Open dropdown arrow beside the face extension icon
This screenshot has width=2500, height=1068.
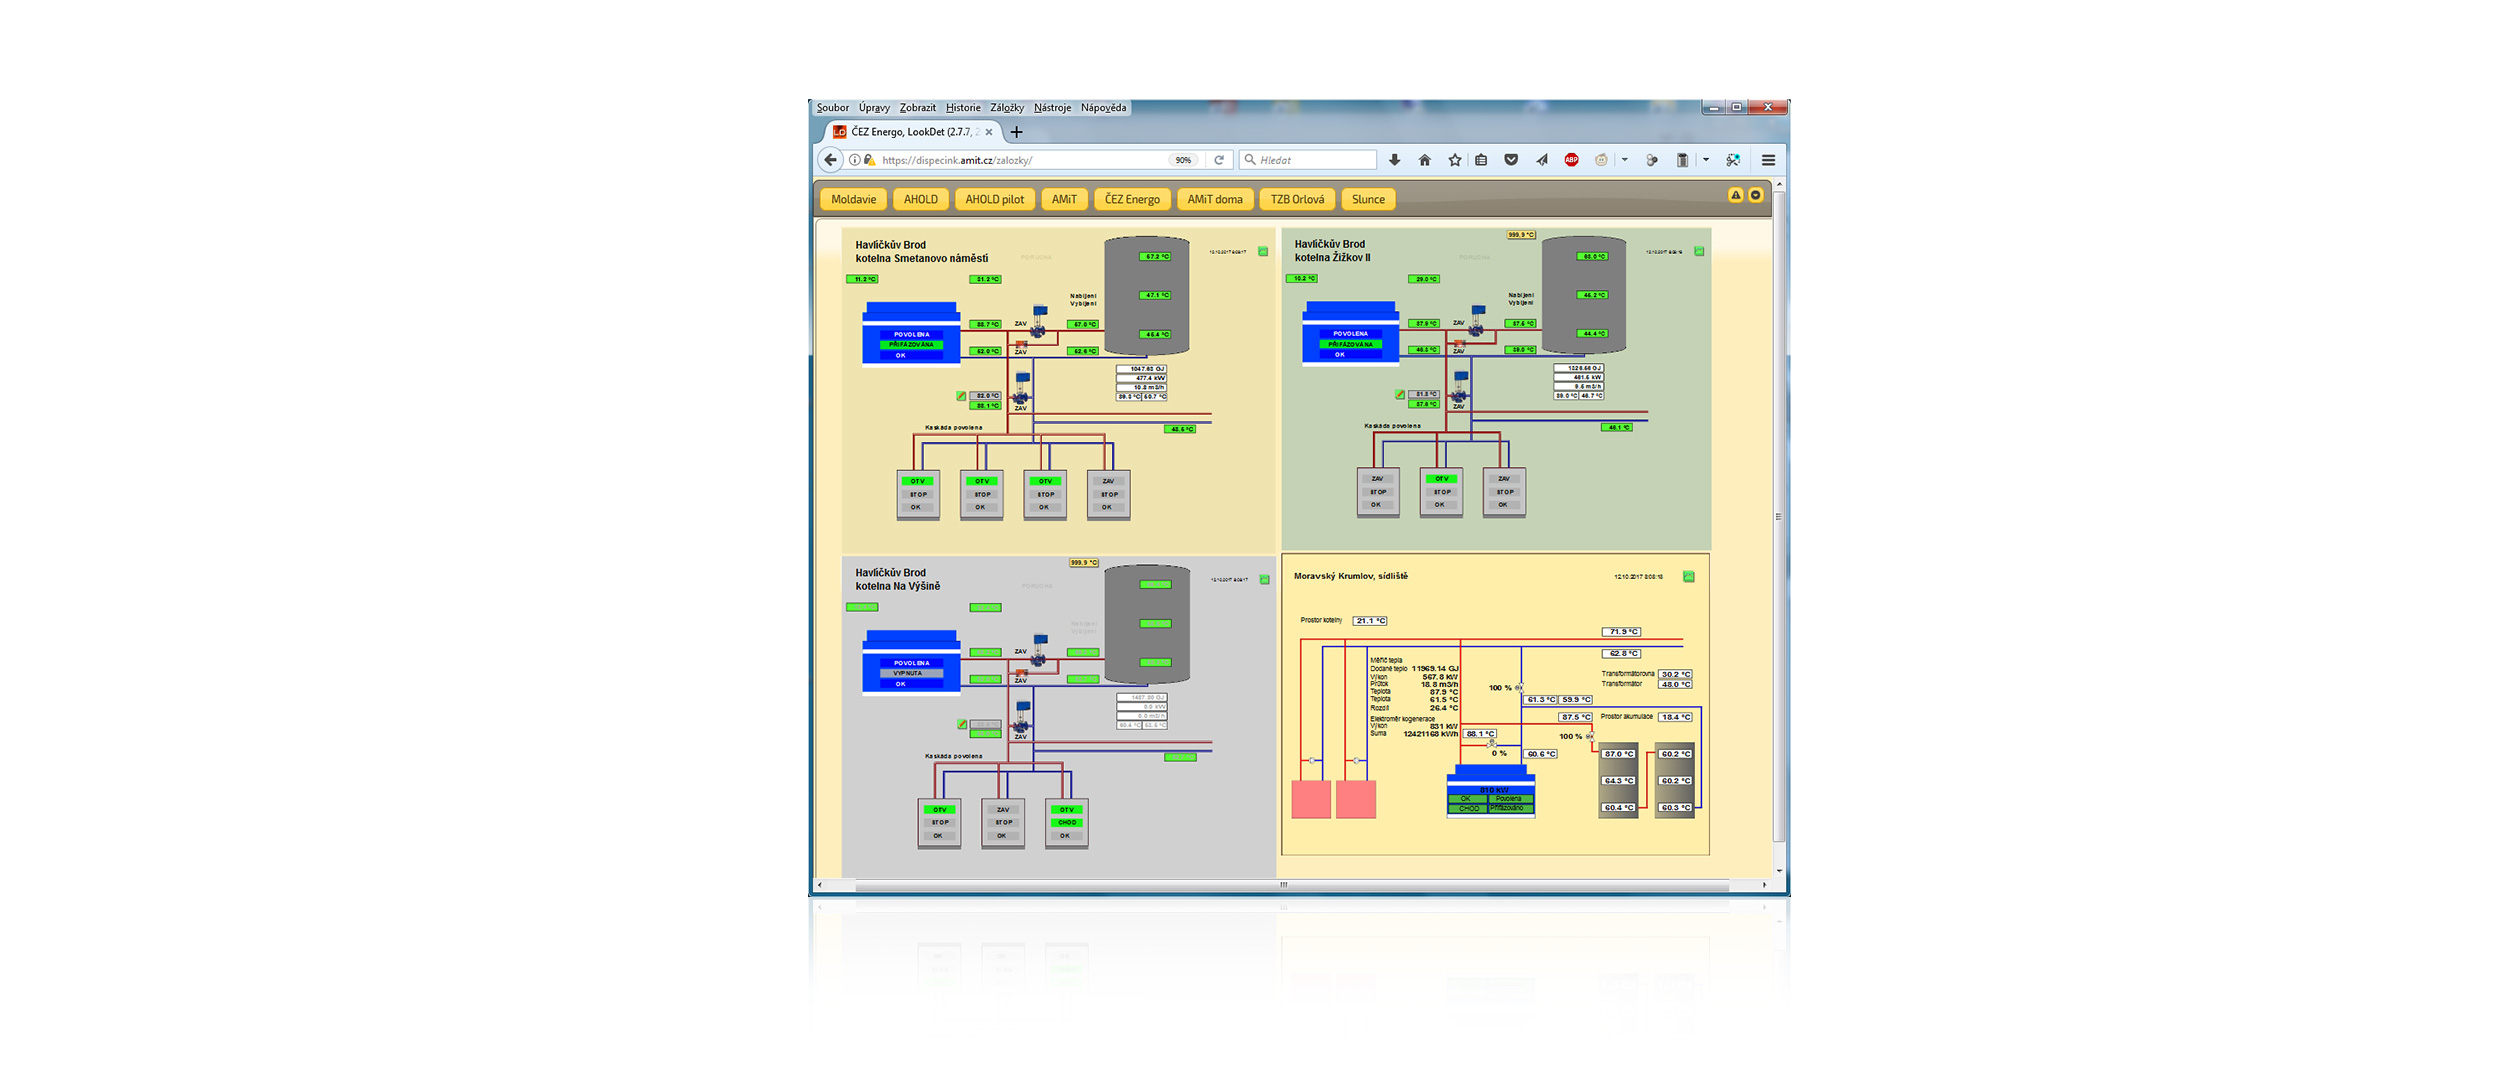(x=1624, y=160)
